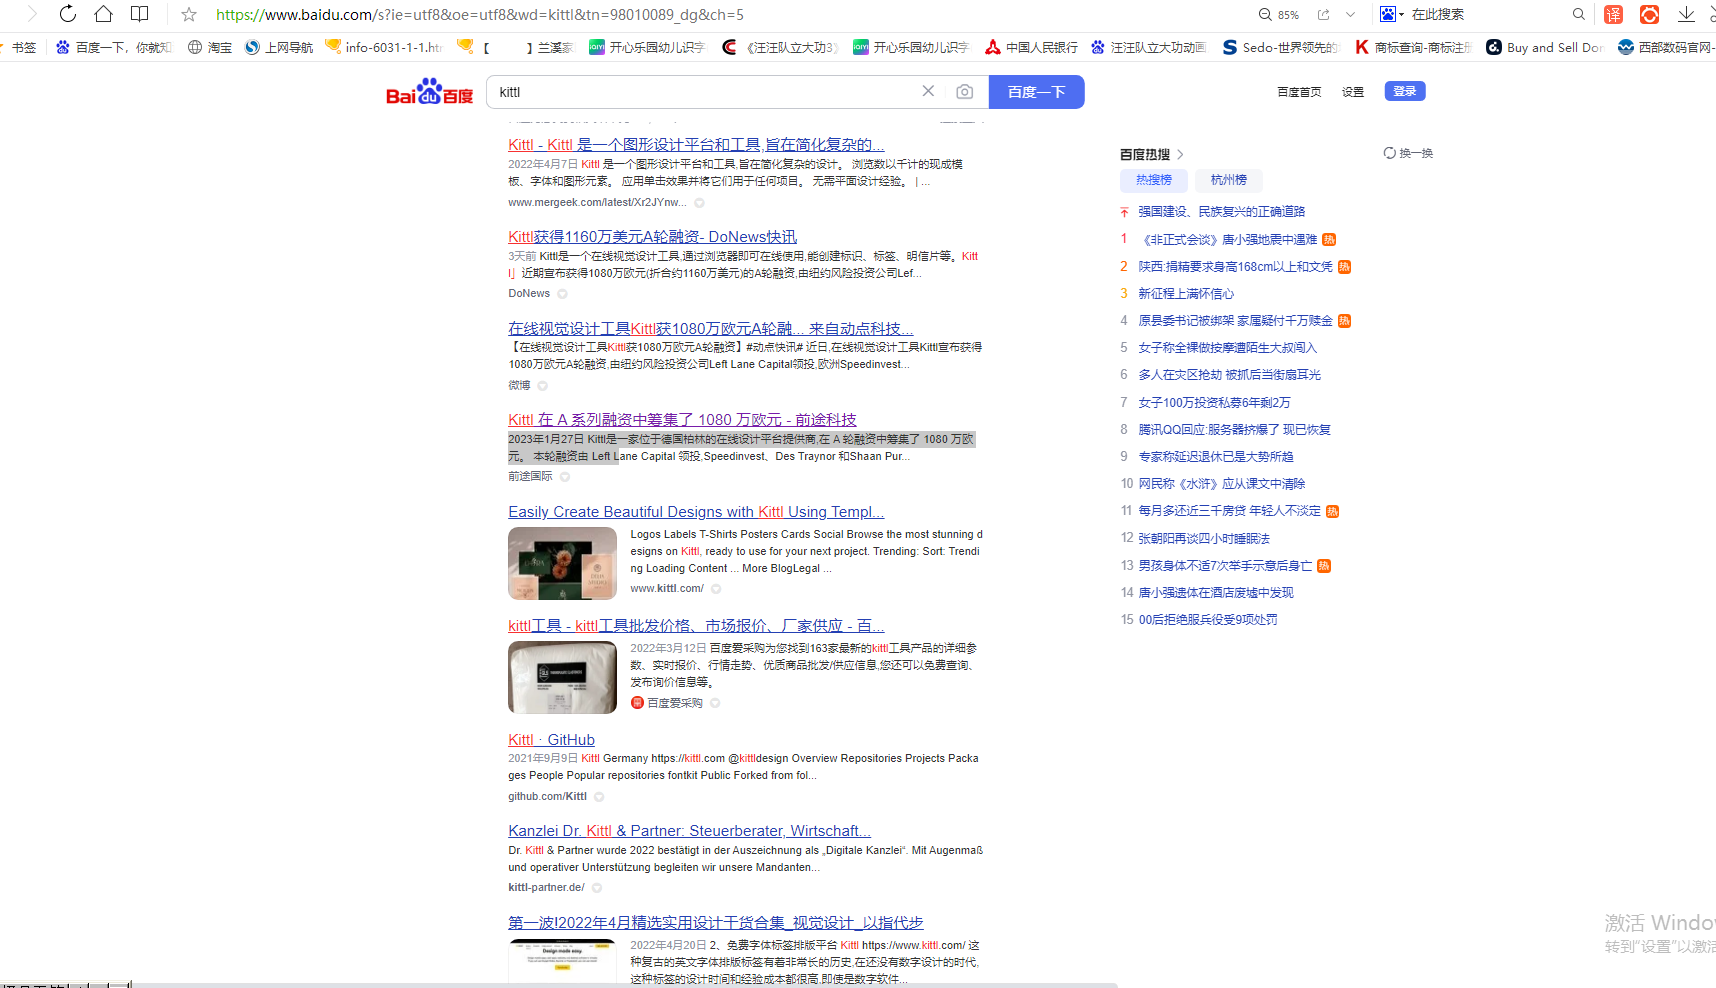Screen dimensions: 1716x988
Task: Open the '淘宝' bookmark
Action: [210, 47]
